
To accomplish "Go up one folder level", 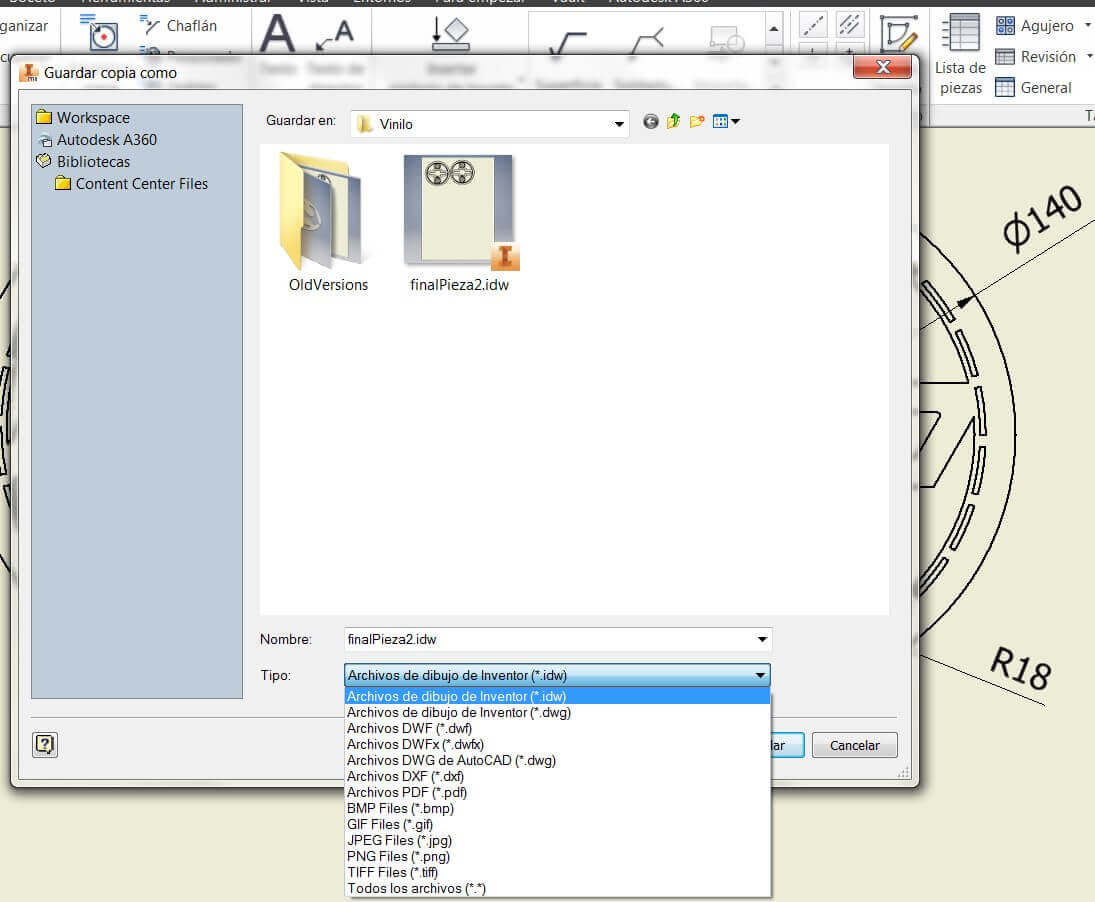I will point(673,122).
